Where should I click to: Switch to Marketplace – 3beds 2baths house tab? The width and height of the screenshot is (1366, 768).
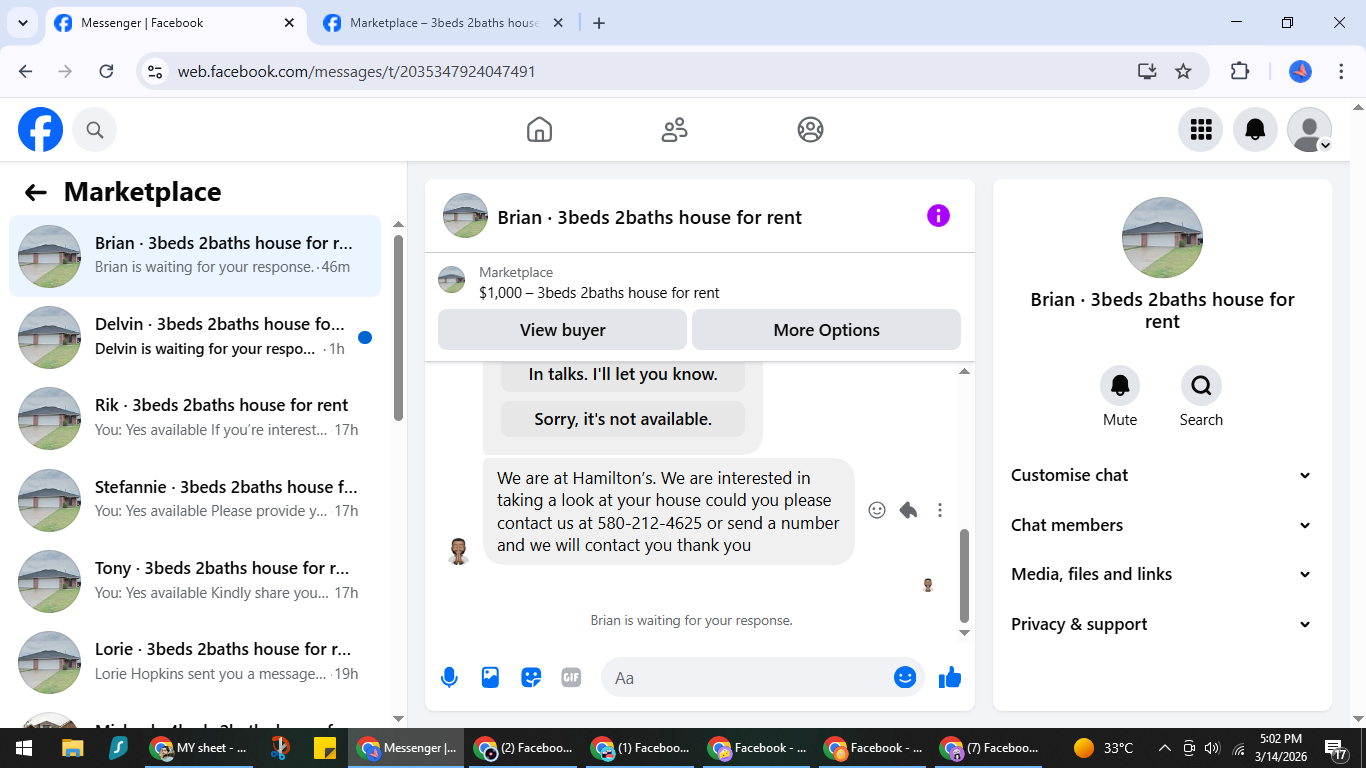(445, 23)
